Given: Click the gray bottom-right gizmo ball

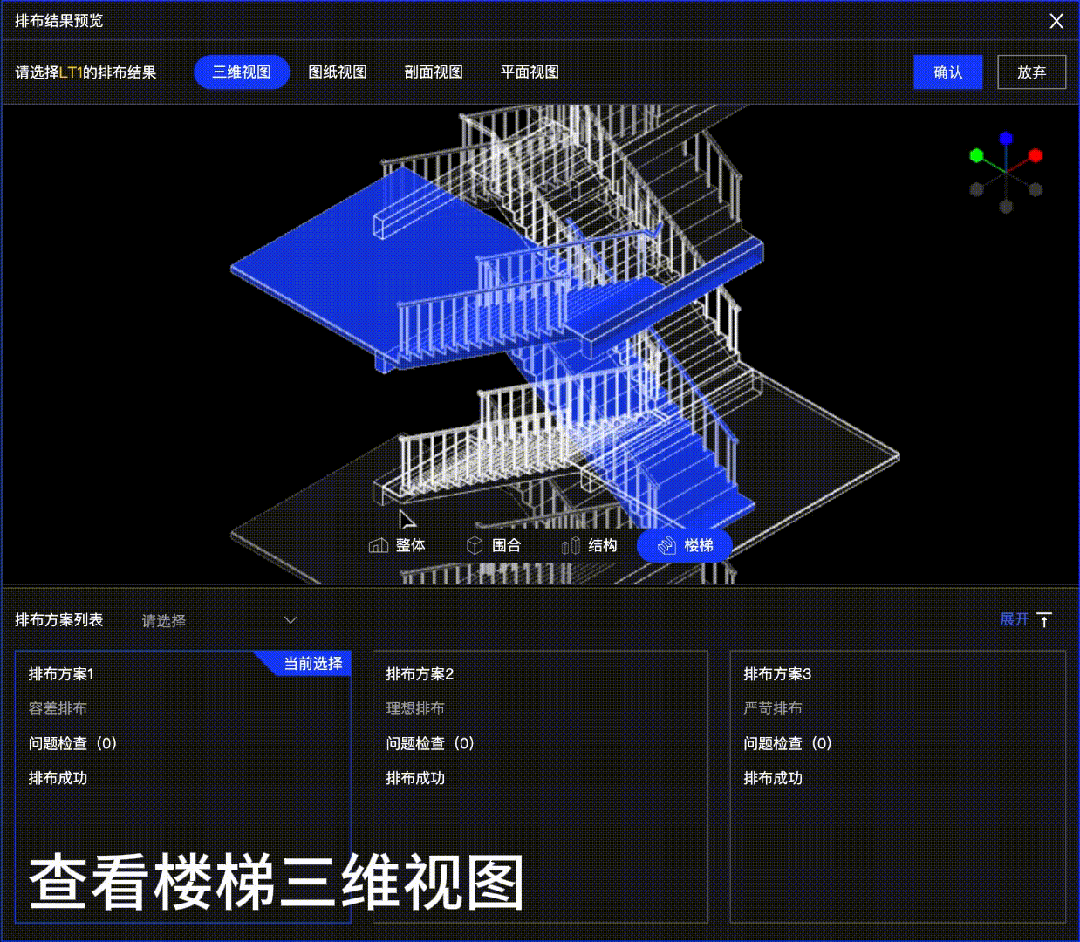Looking at the screenshot, I should pos(1035,189).
